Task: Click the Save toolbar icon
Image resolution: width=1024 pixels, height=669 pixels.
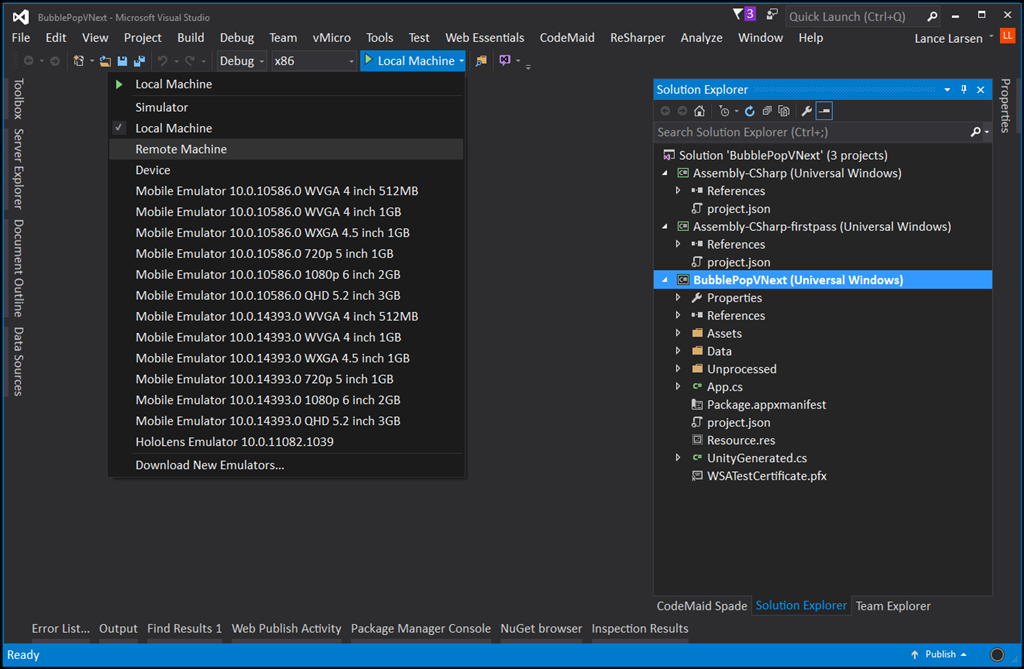Action: 122,61
